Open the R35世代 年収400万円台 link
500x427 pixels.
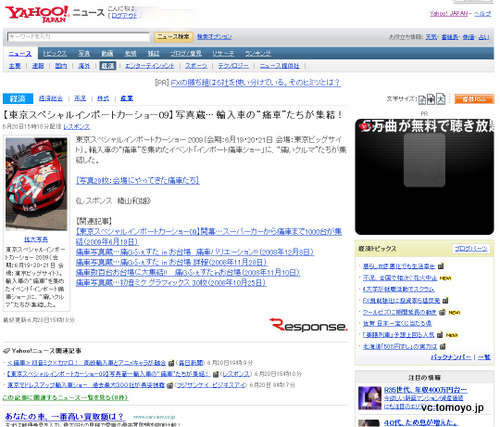[x=425, y=390]
